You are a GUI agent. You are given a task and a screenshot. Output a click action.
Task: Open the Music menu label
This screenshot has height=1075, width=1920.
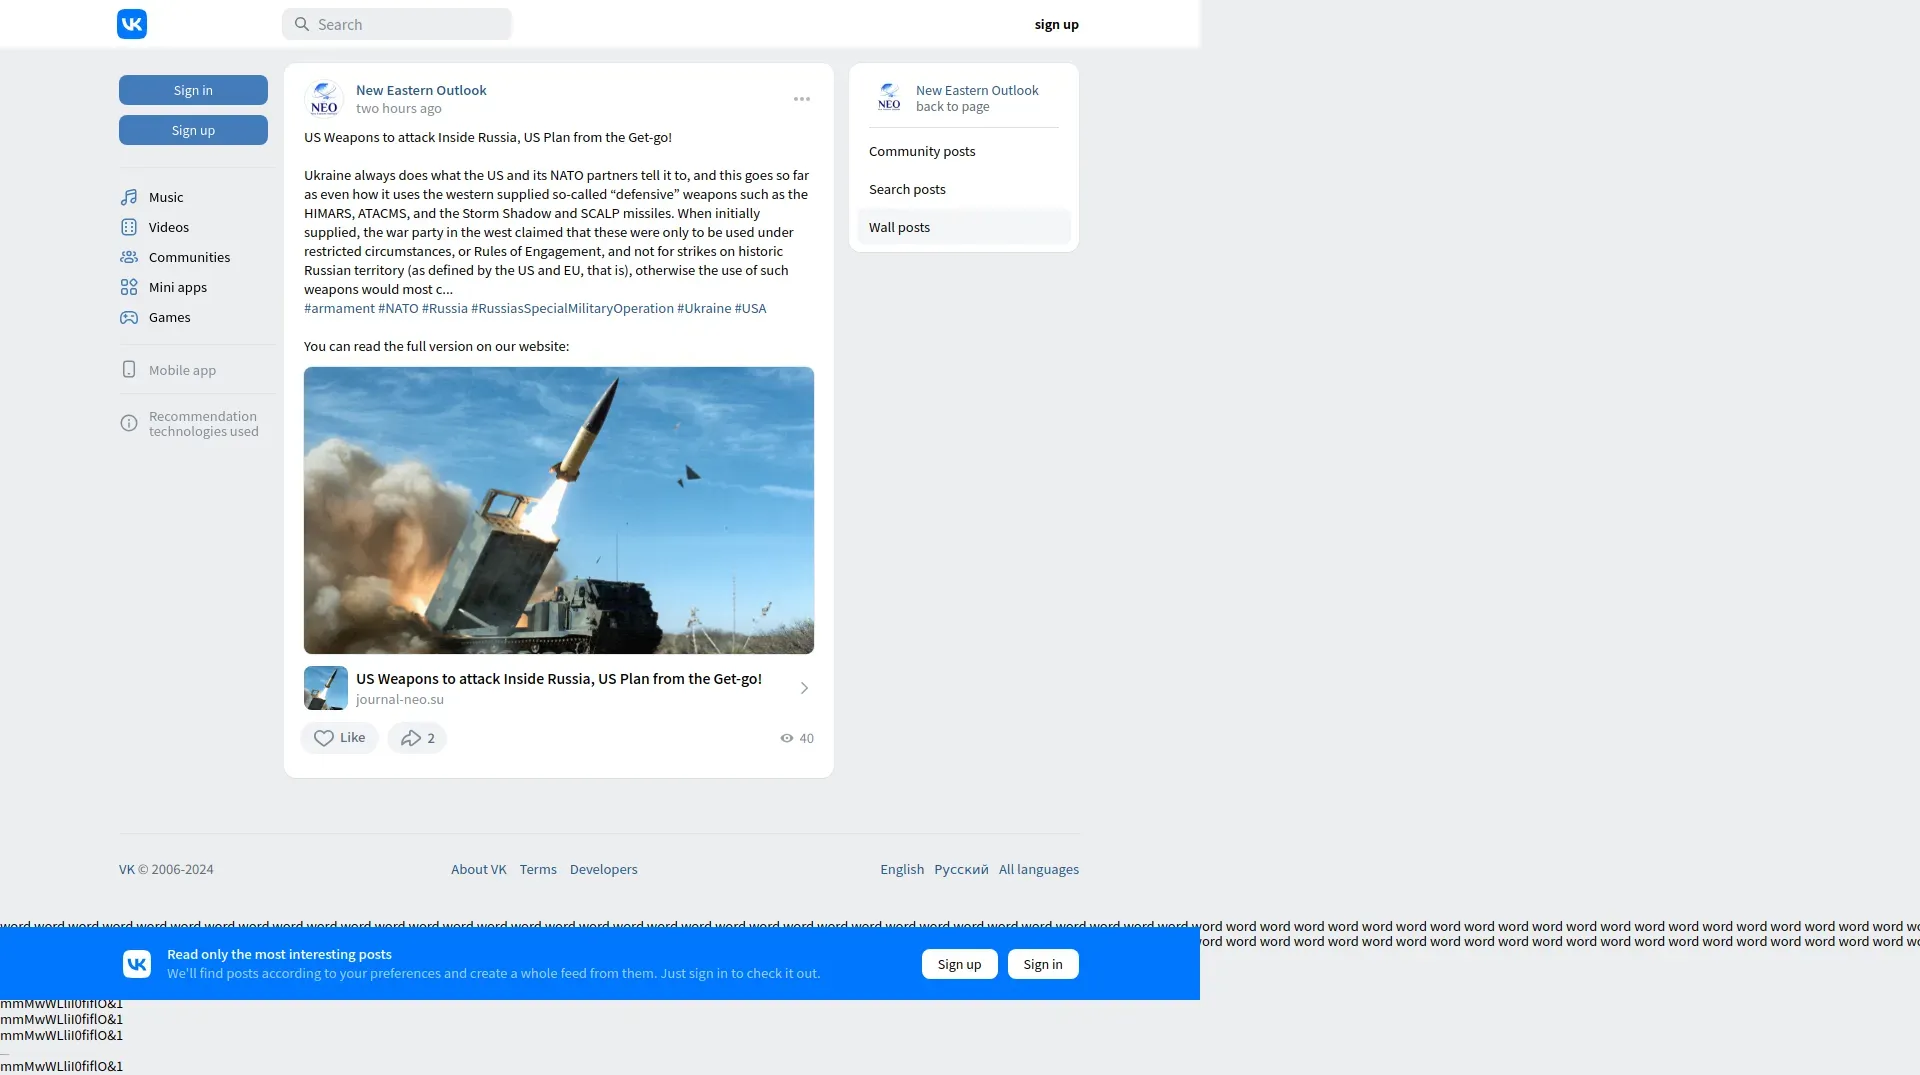(x=166, y=197)
